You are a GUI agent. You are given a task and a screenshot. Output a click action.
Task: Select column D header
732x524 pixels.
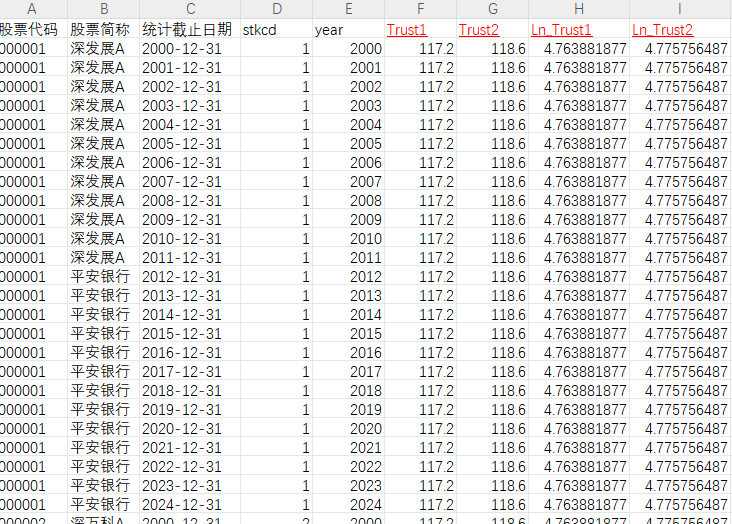click(275, 9)
